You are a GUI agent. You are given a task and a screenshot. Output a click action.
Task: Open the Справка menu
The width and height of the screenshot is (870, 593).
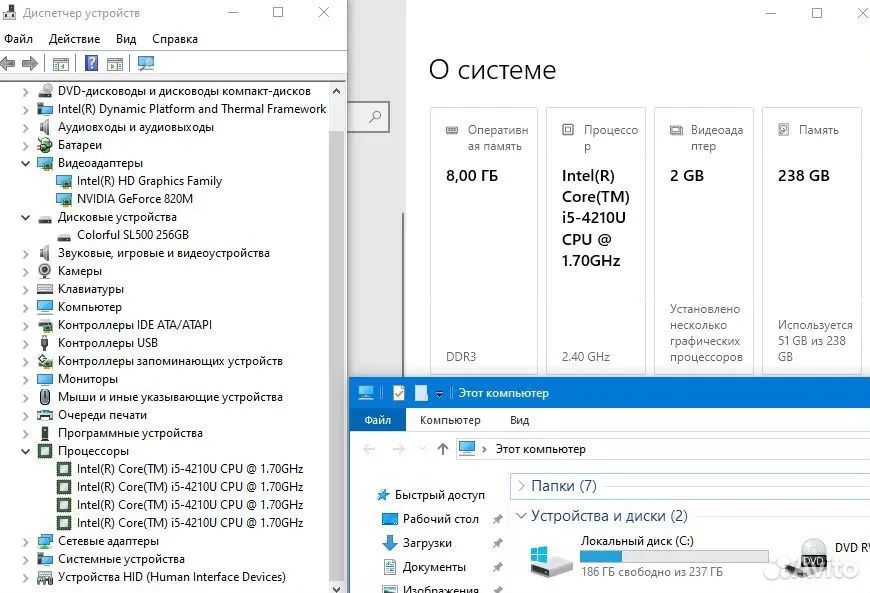175,39
